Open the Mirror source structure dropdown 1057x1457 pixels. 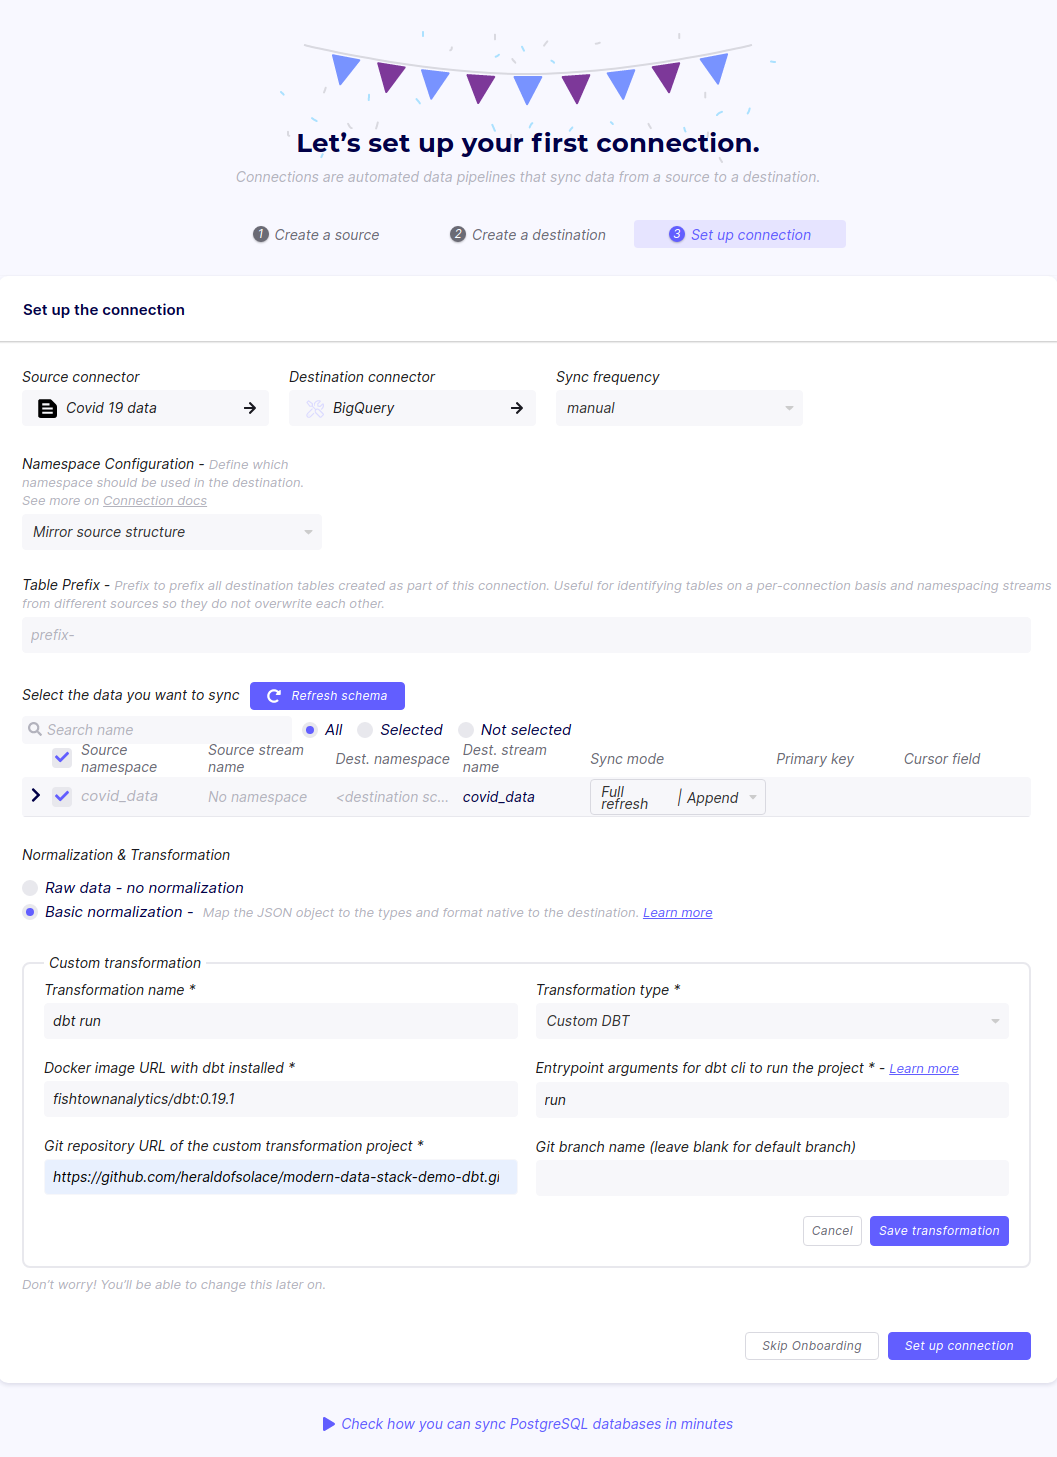click(x=171, y=532)
